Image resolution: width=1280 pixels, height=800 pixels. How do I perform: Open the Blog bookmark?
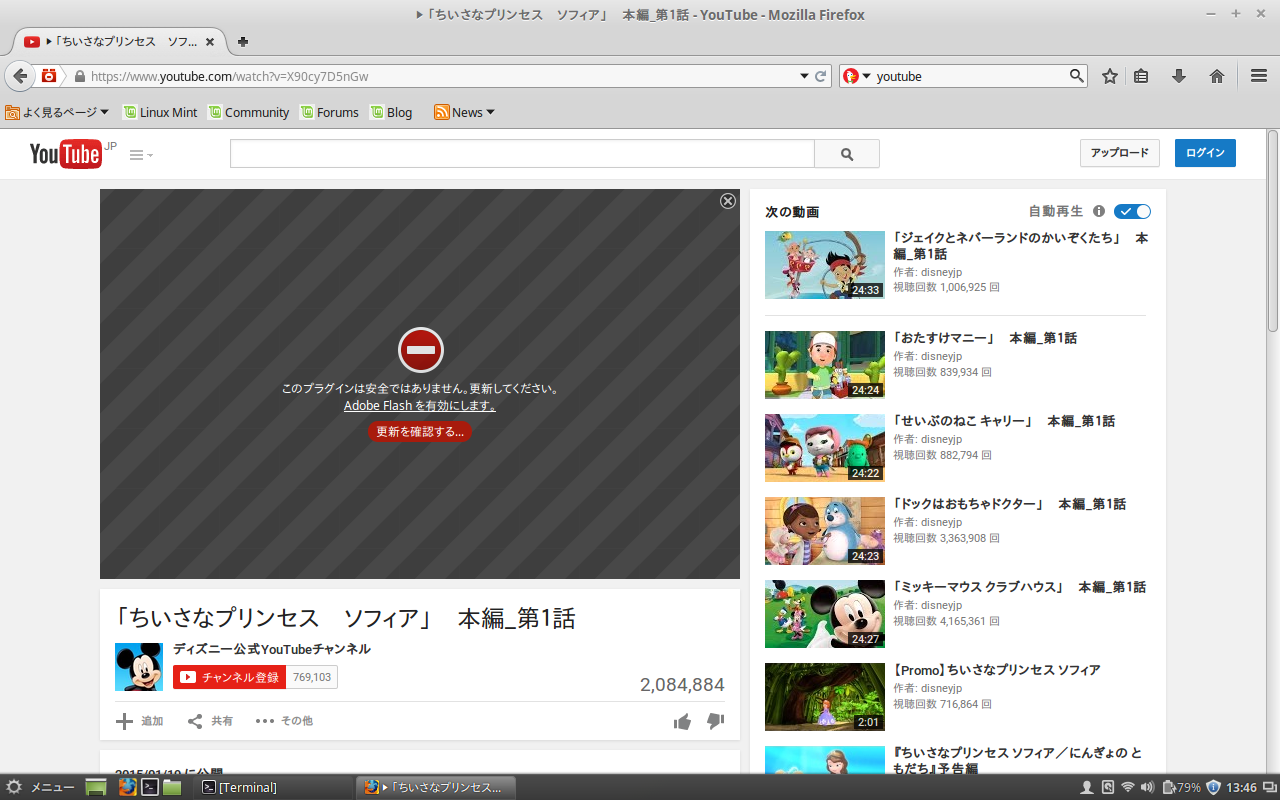click(x=391, y=112)
